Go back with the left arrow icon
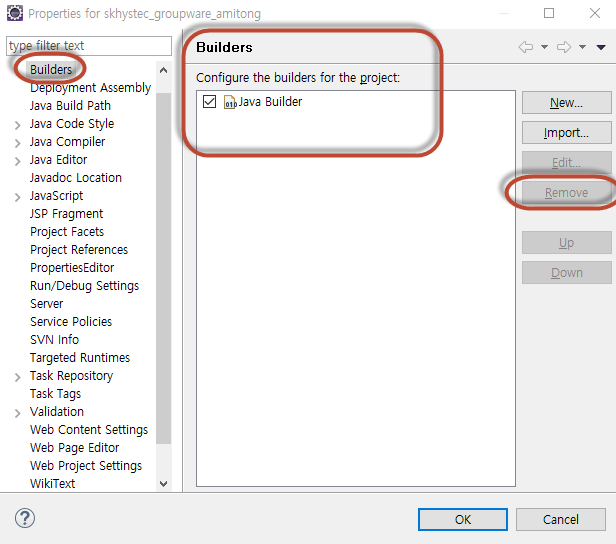This screenshot has height=544, width=616. [x=526, y=47]
